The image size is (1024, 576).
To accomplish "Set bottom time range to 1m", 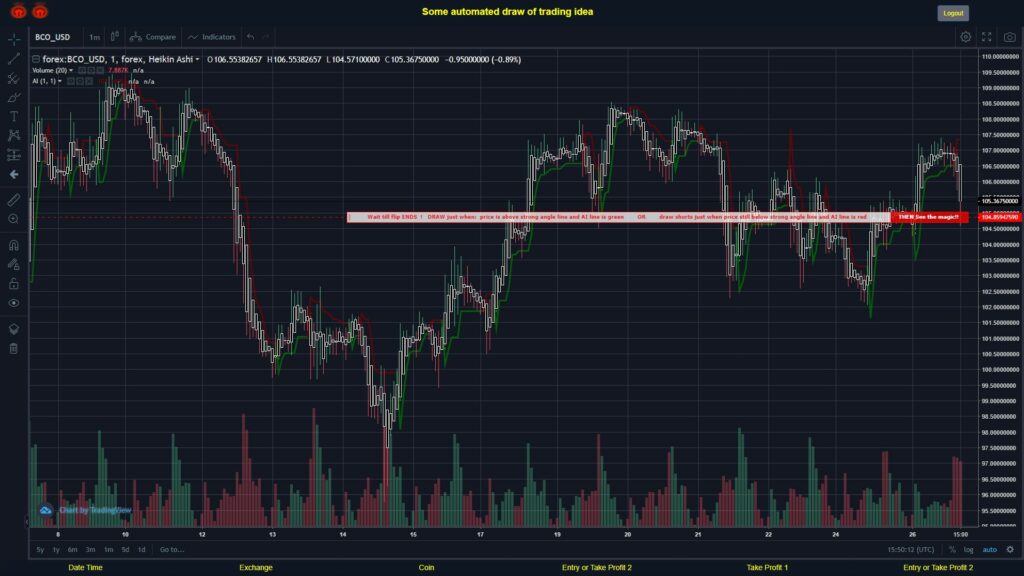I will tap(108, 550).
